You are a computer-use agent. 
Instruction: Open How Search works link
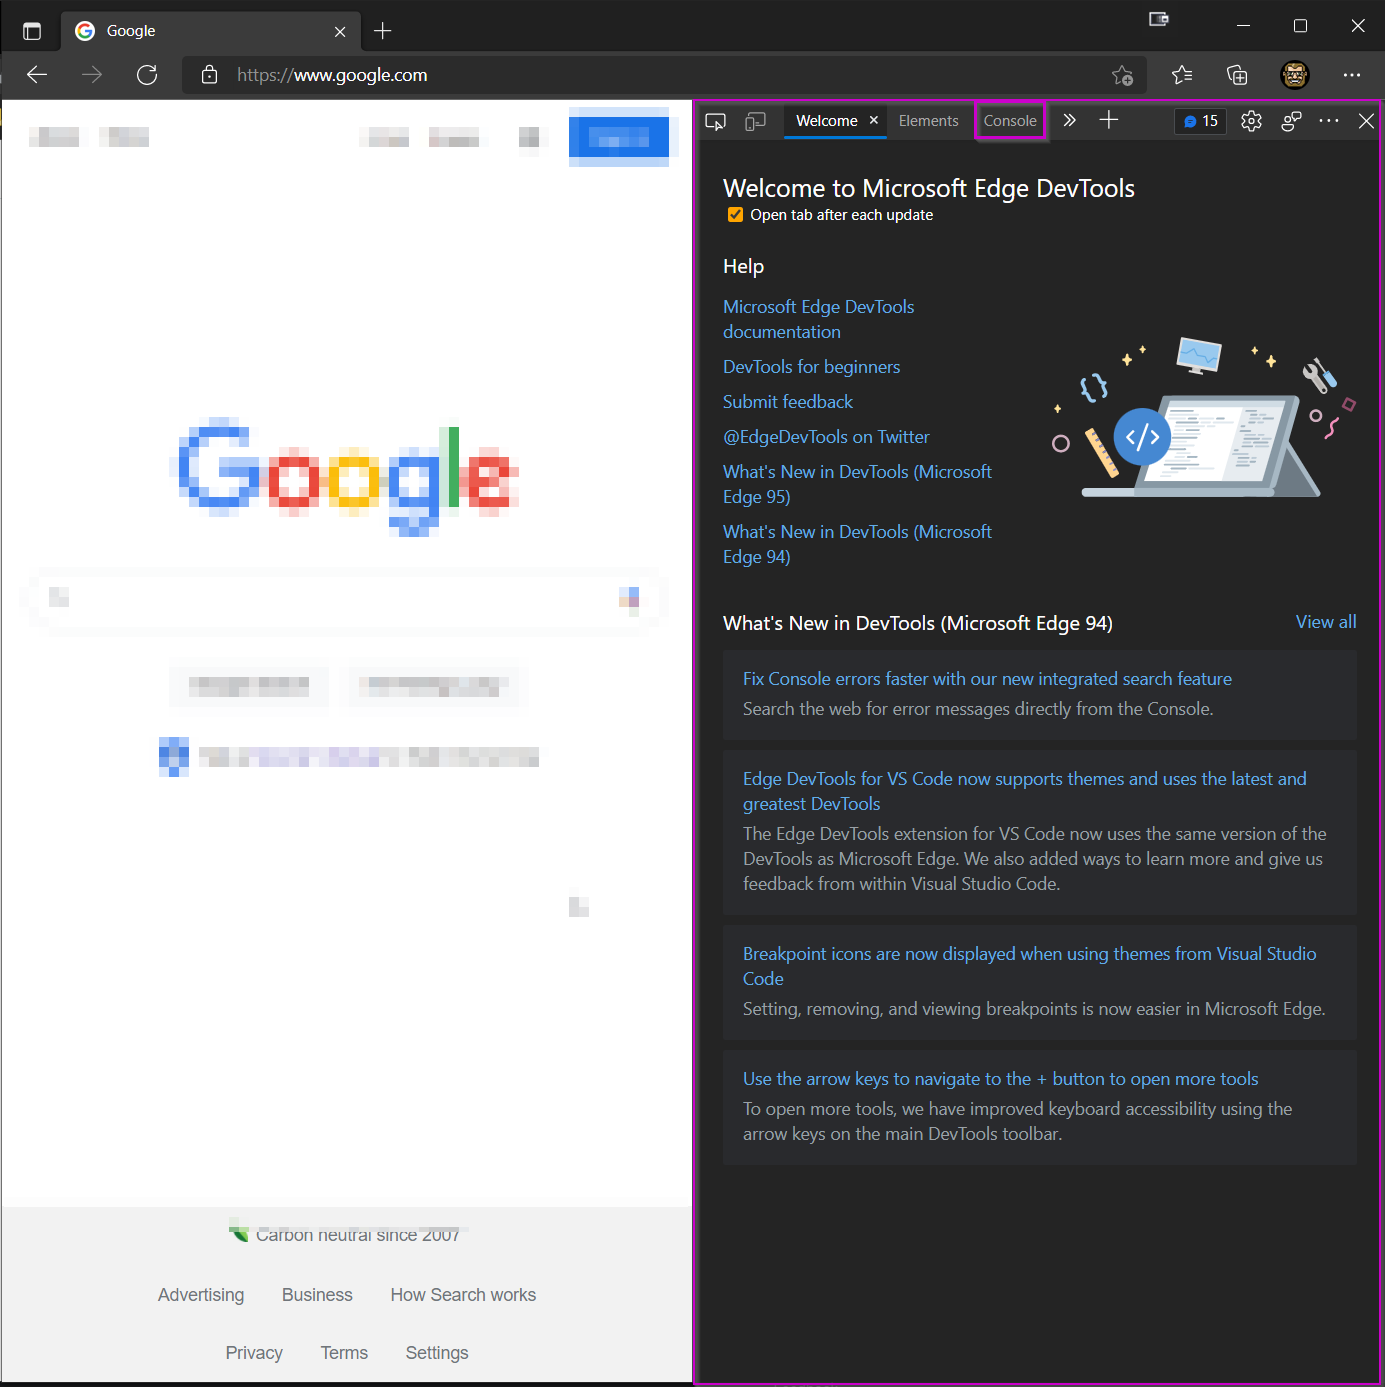[463, 1295]
